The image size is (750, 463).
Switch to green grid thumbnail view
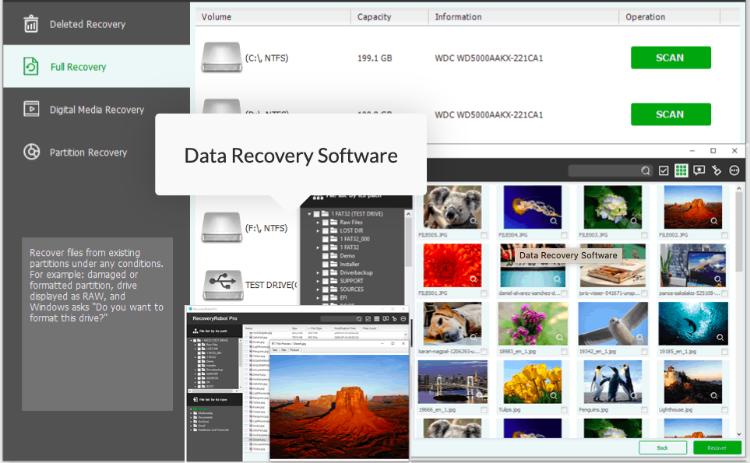tap(681, 171)
